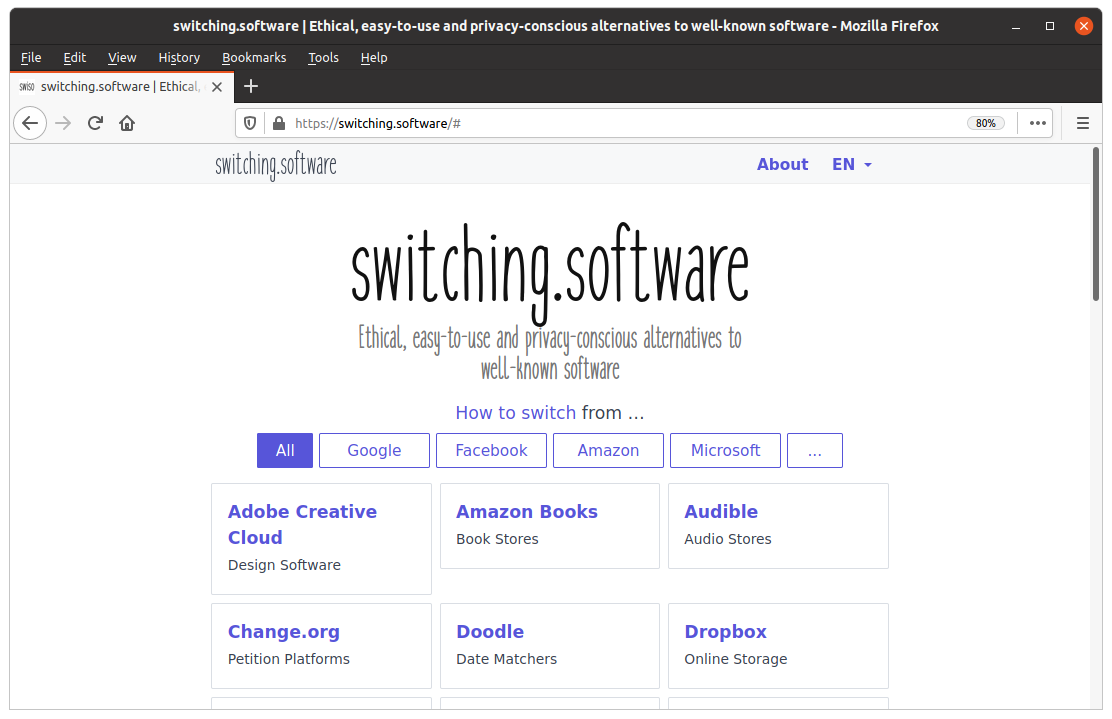Open the About page

(x=782, y=164)
